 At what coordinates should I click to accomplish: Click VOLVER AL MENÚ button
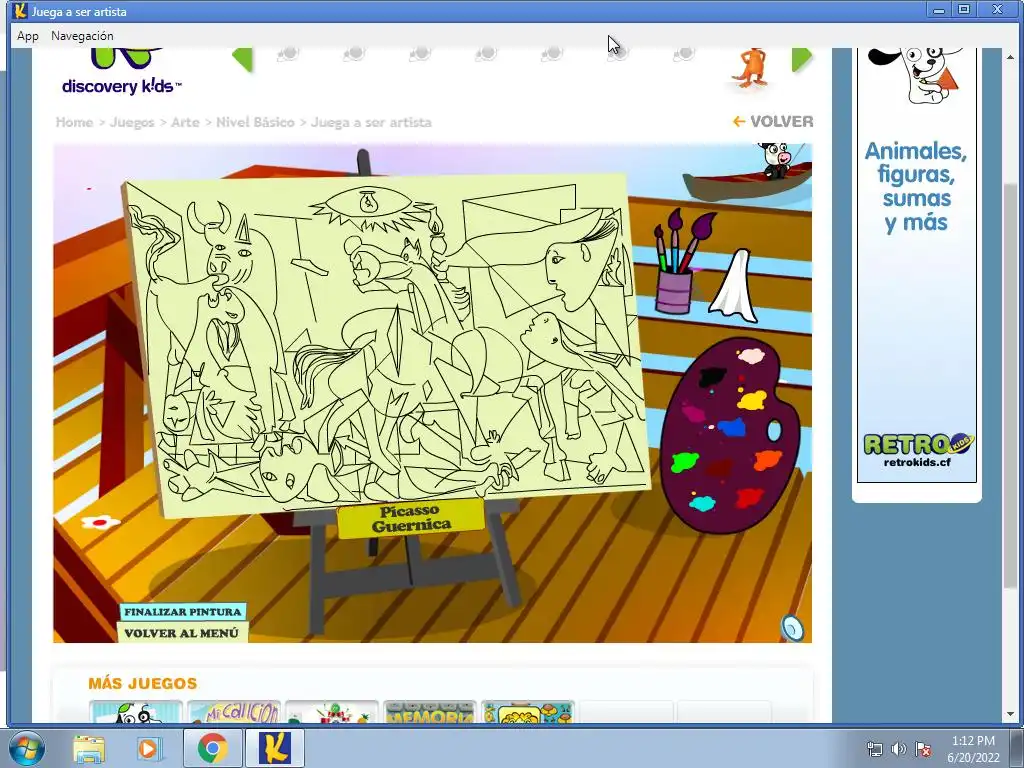point(182,633)
